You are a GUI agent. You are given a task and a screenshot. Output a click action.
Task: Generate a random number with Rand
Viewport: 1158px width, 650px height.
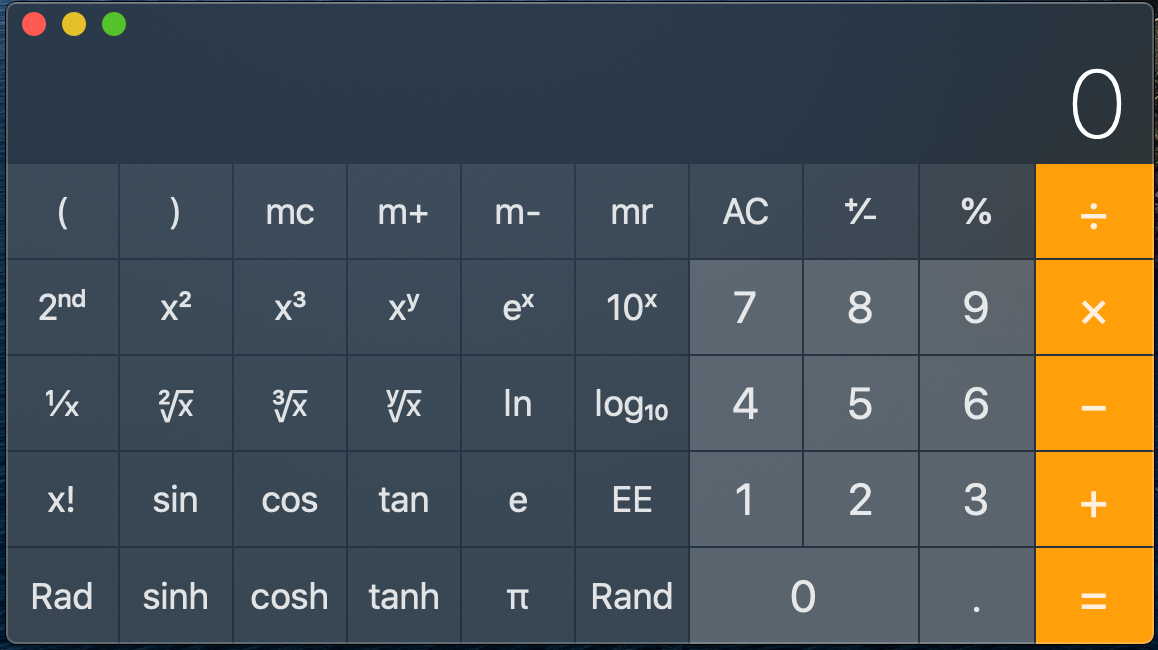632,596
